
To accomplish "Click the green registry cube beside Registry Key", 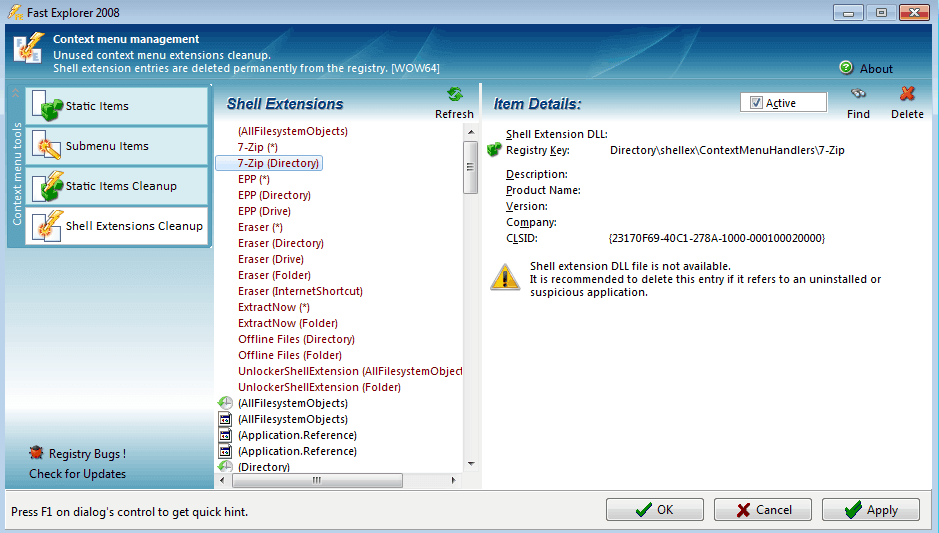I will click(x=494, y=150).
